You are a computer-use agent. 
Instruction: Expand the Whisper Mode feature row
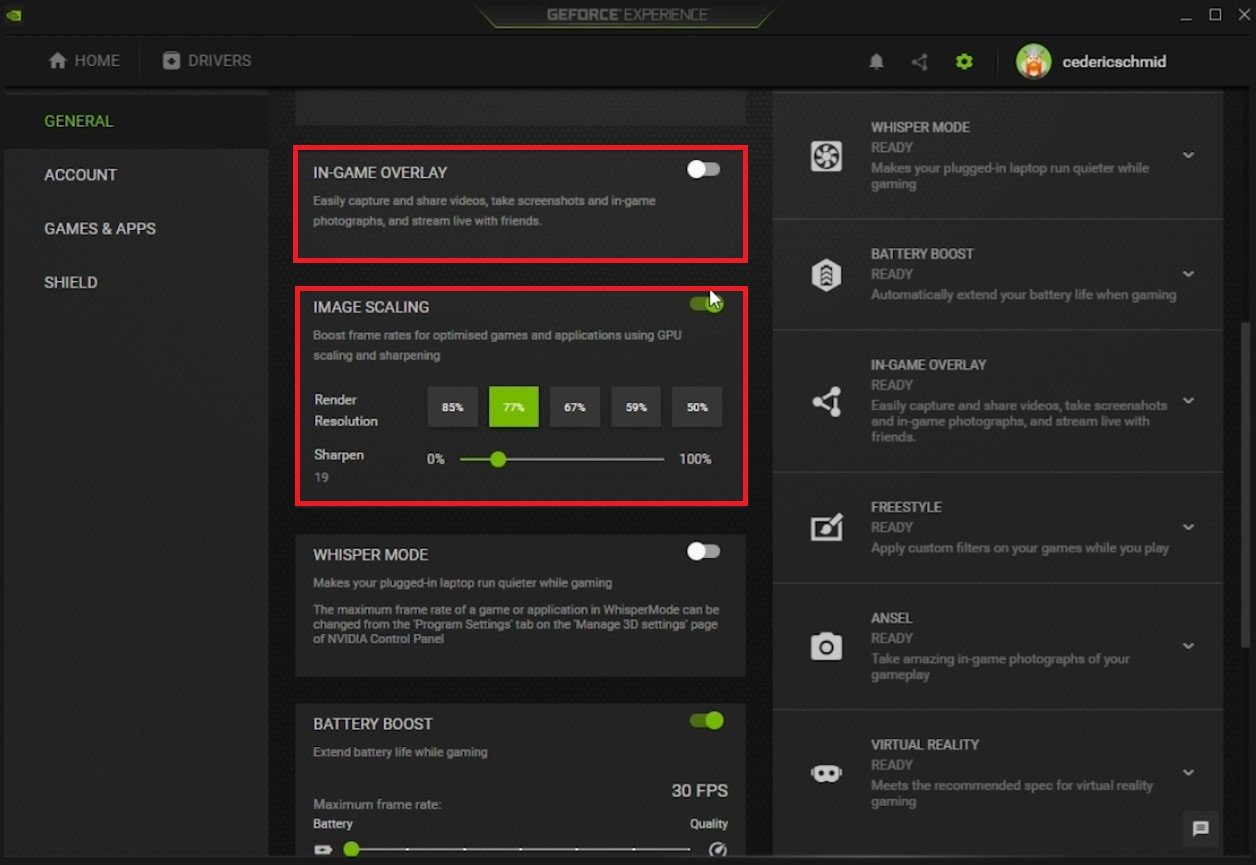click(x=1188, y=156)
